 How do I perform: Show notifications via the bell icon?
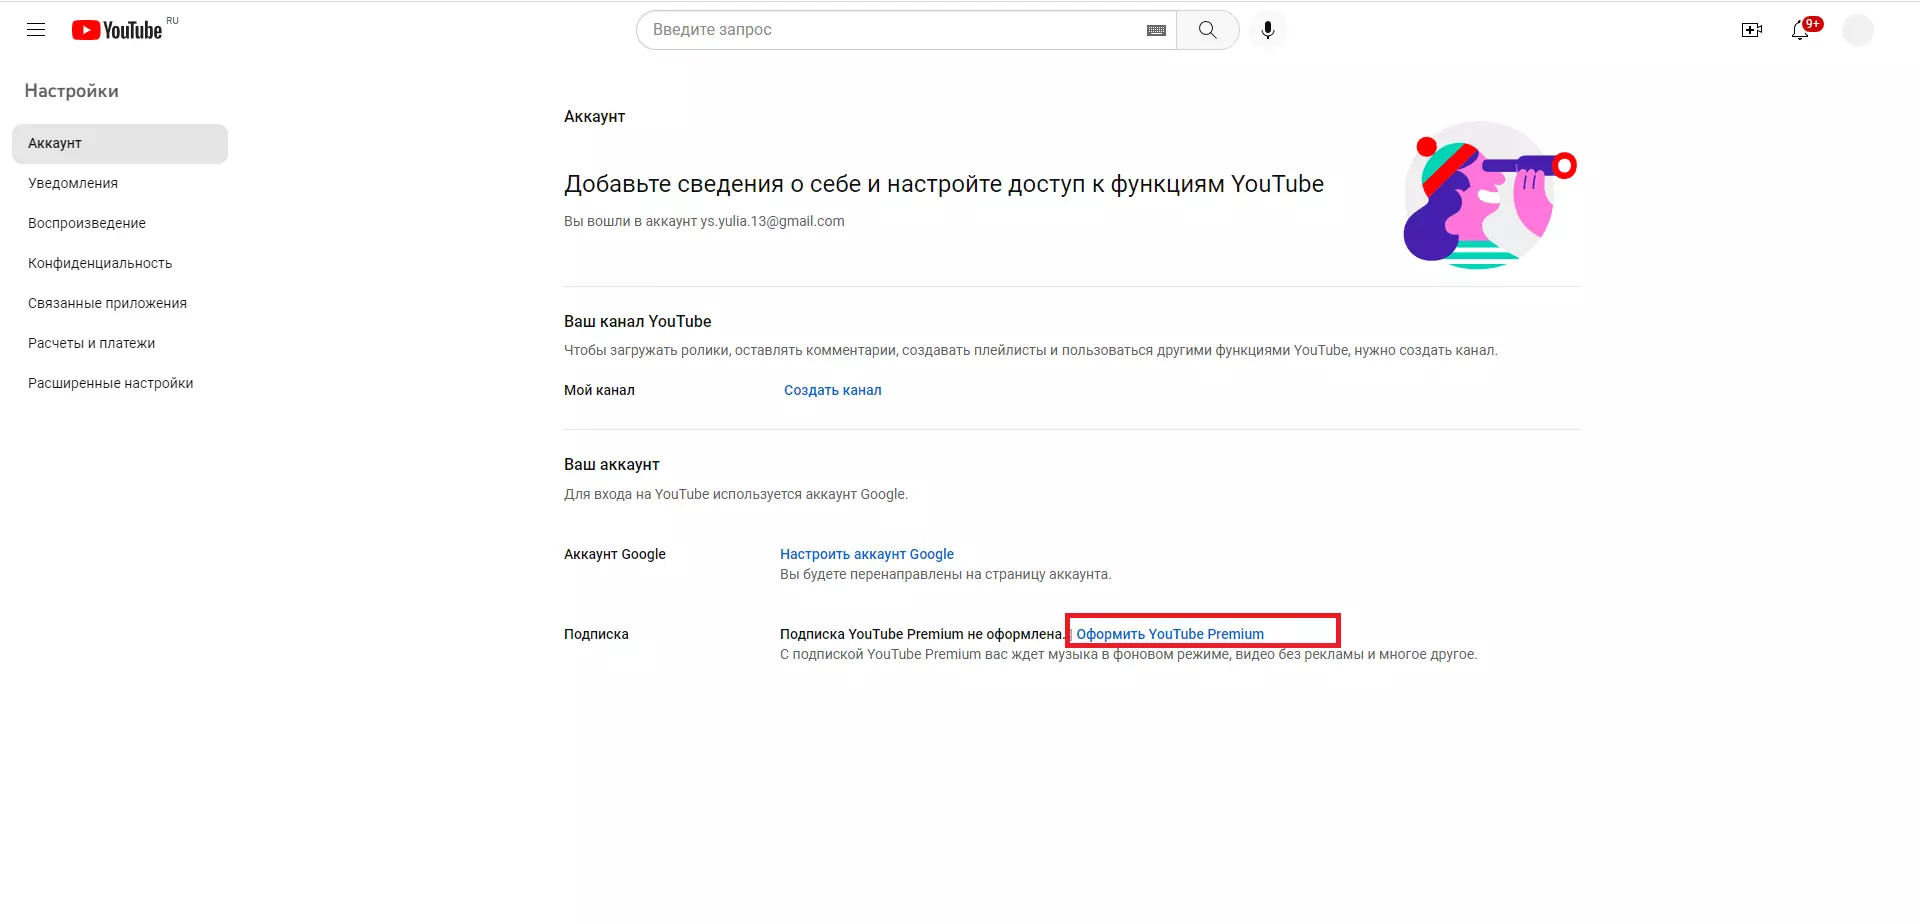[x=1800, y=30]
